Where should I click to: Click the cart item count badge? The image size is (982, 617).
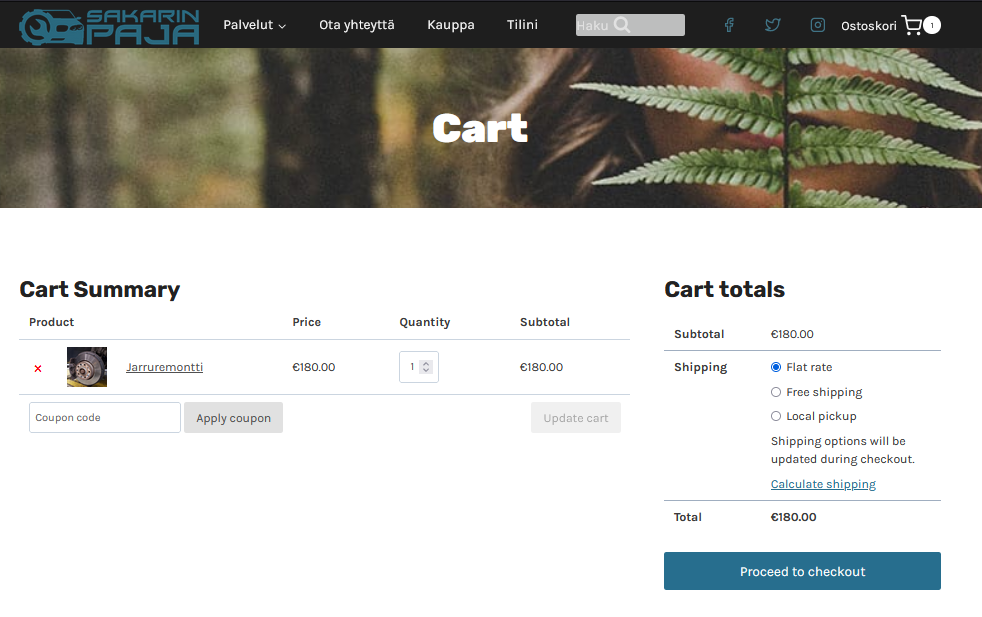(932, 25)
